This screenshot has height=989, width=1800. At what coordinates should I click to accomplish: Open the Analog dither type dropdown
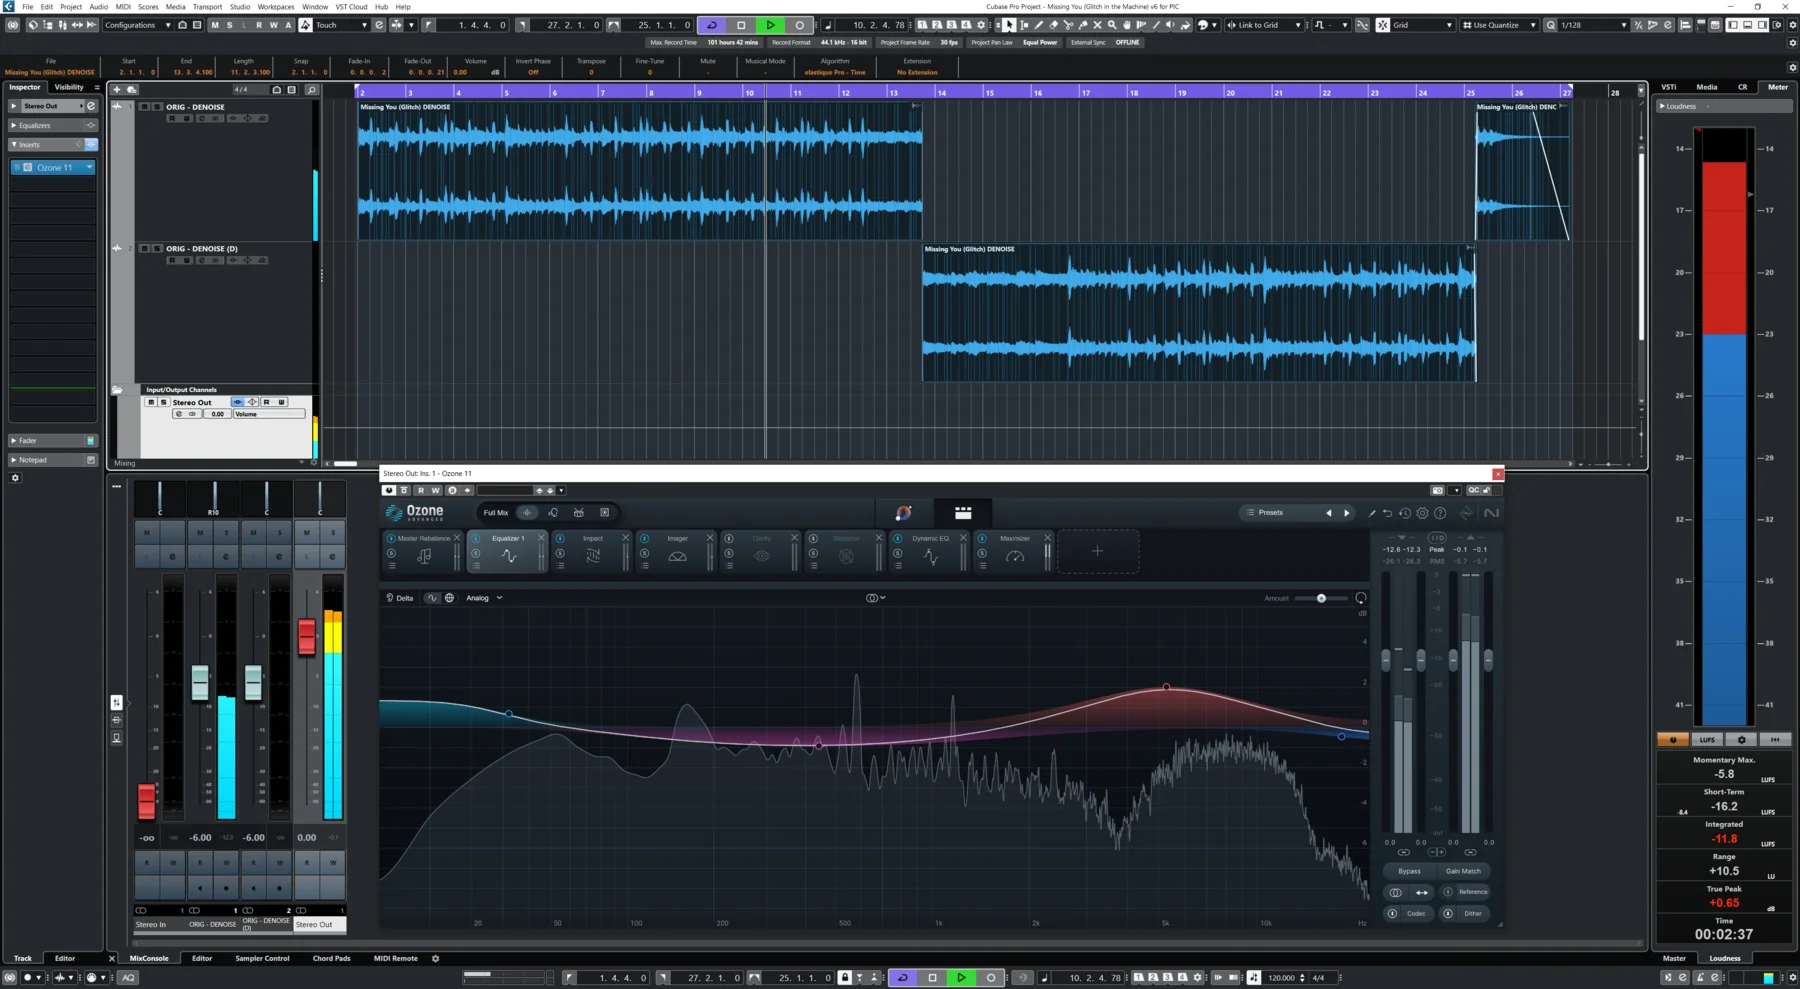(484, 597)
